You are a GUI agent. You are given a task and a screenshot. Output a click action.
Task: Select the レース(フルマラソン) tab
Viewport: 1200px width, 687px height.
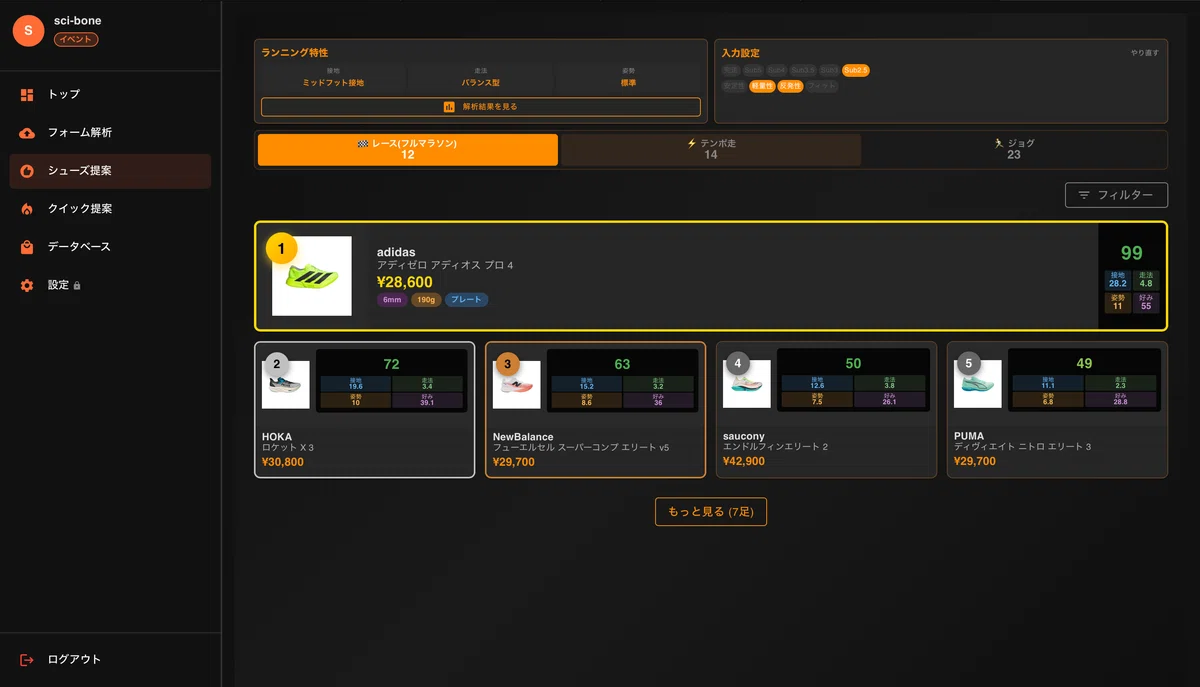(408, 149)
